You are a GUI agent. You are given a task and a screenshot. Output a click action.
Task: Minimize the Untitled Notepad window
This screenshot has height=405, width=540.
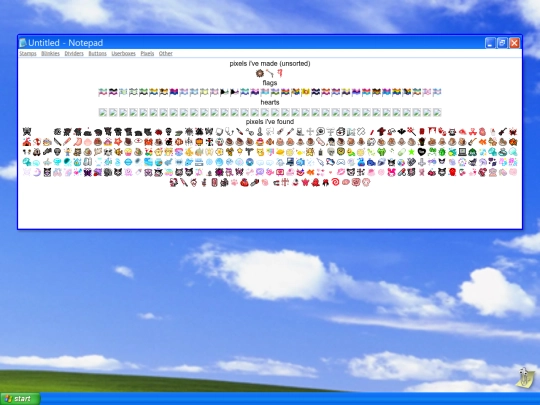[x=490, y=43]
